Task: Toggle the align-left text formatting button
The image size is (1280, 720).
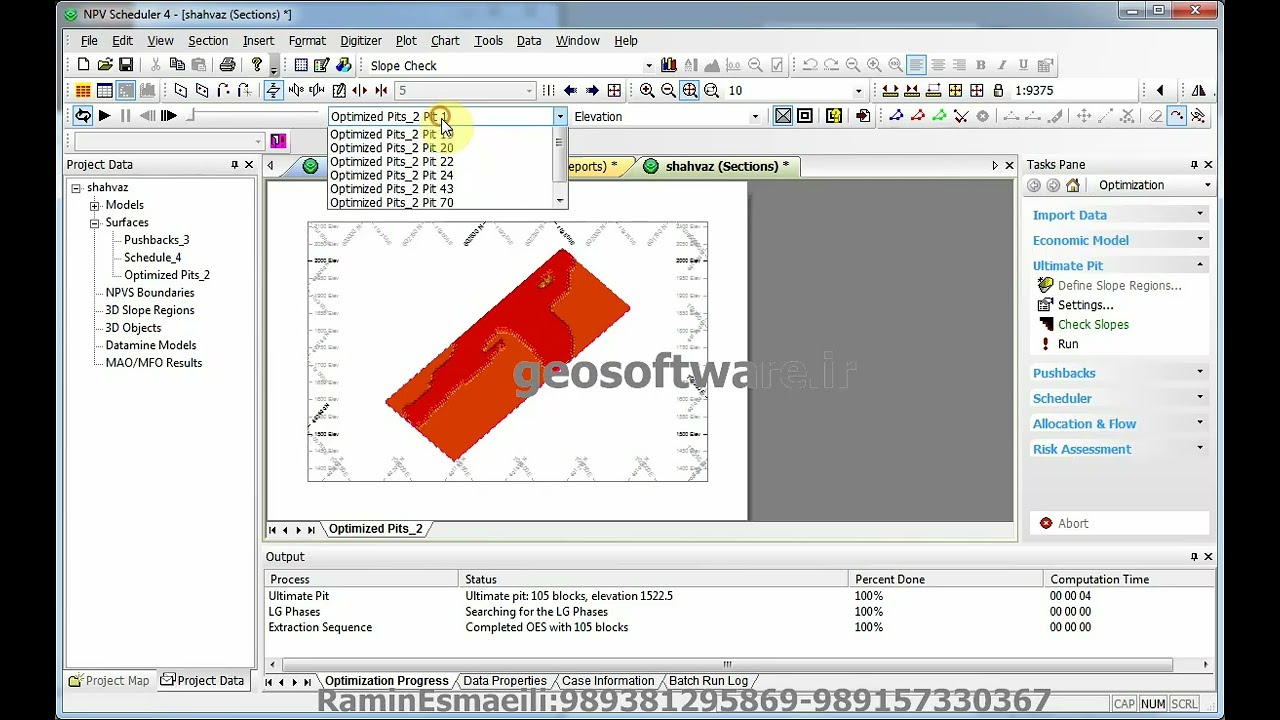Action: (916, 65)
